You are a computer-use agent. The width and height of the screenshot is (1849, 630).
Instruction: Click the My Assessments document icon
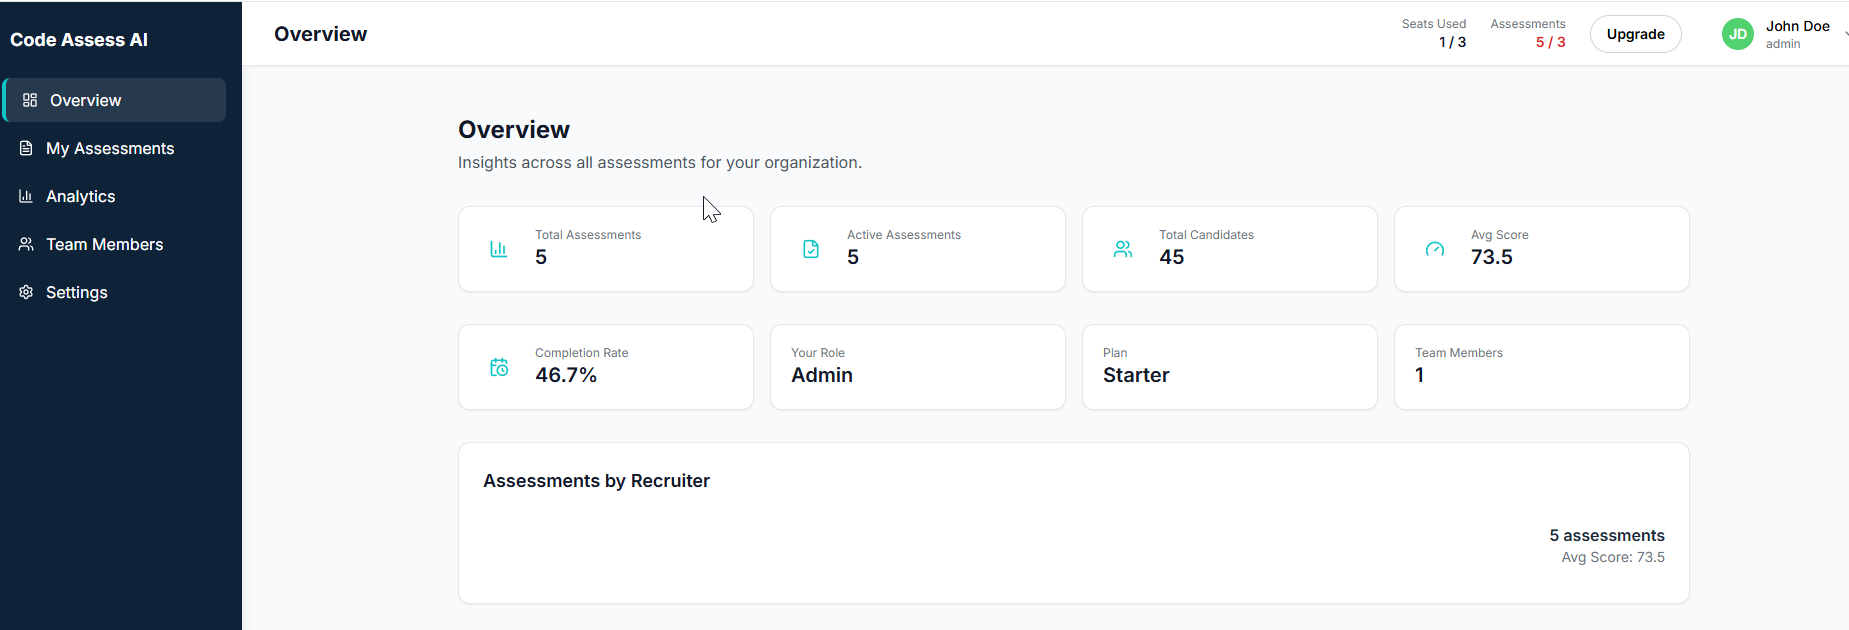(26, 148)
